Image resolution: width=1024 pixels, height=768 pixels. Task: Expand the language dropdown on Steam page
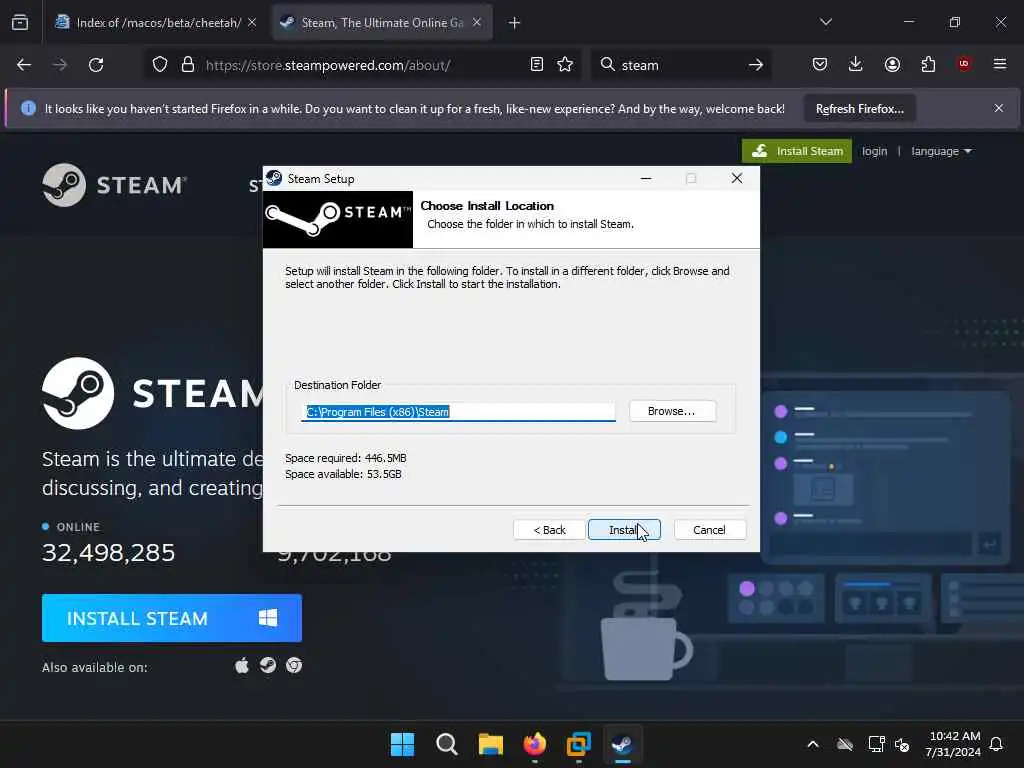(941, 151)
